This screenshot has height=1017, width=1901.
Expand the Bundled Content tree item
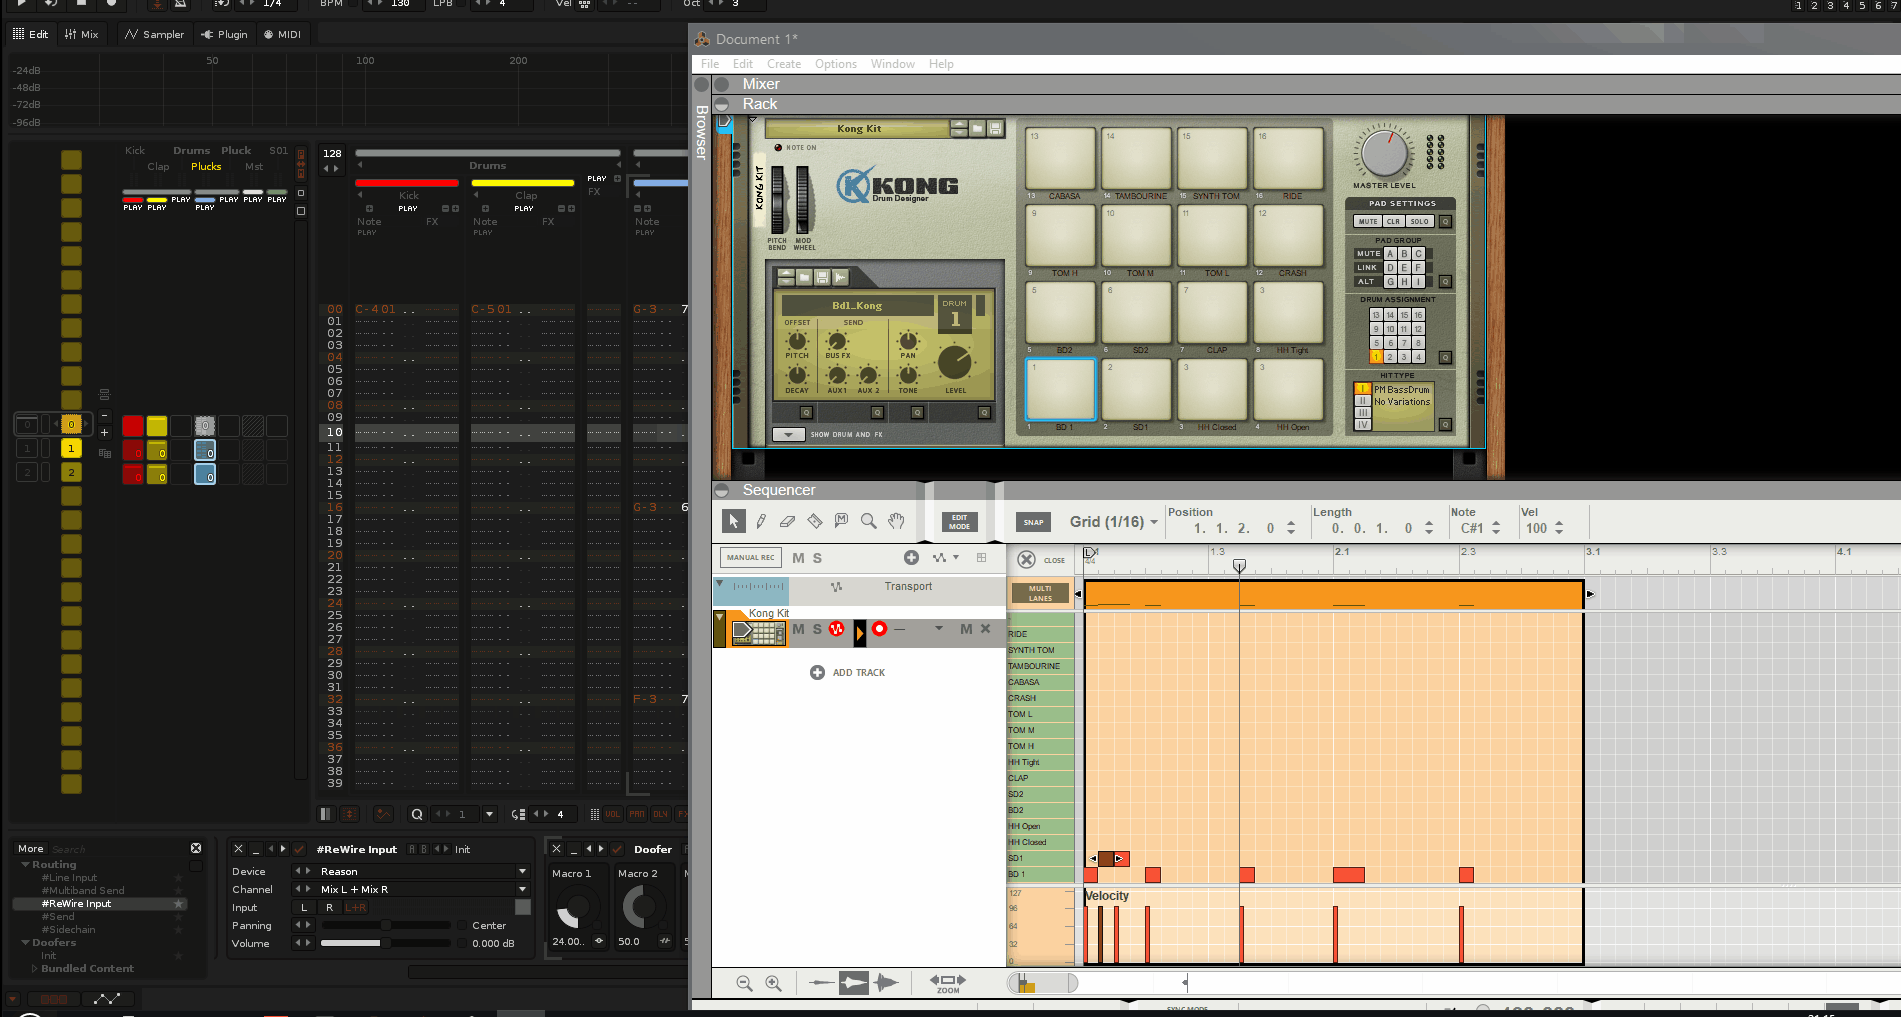pyautogui.click(x=35, y=968)
